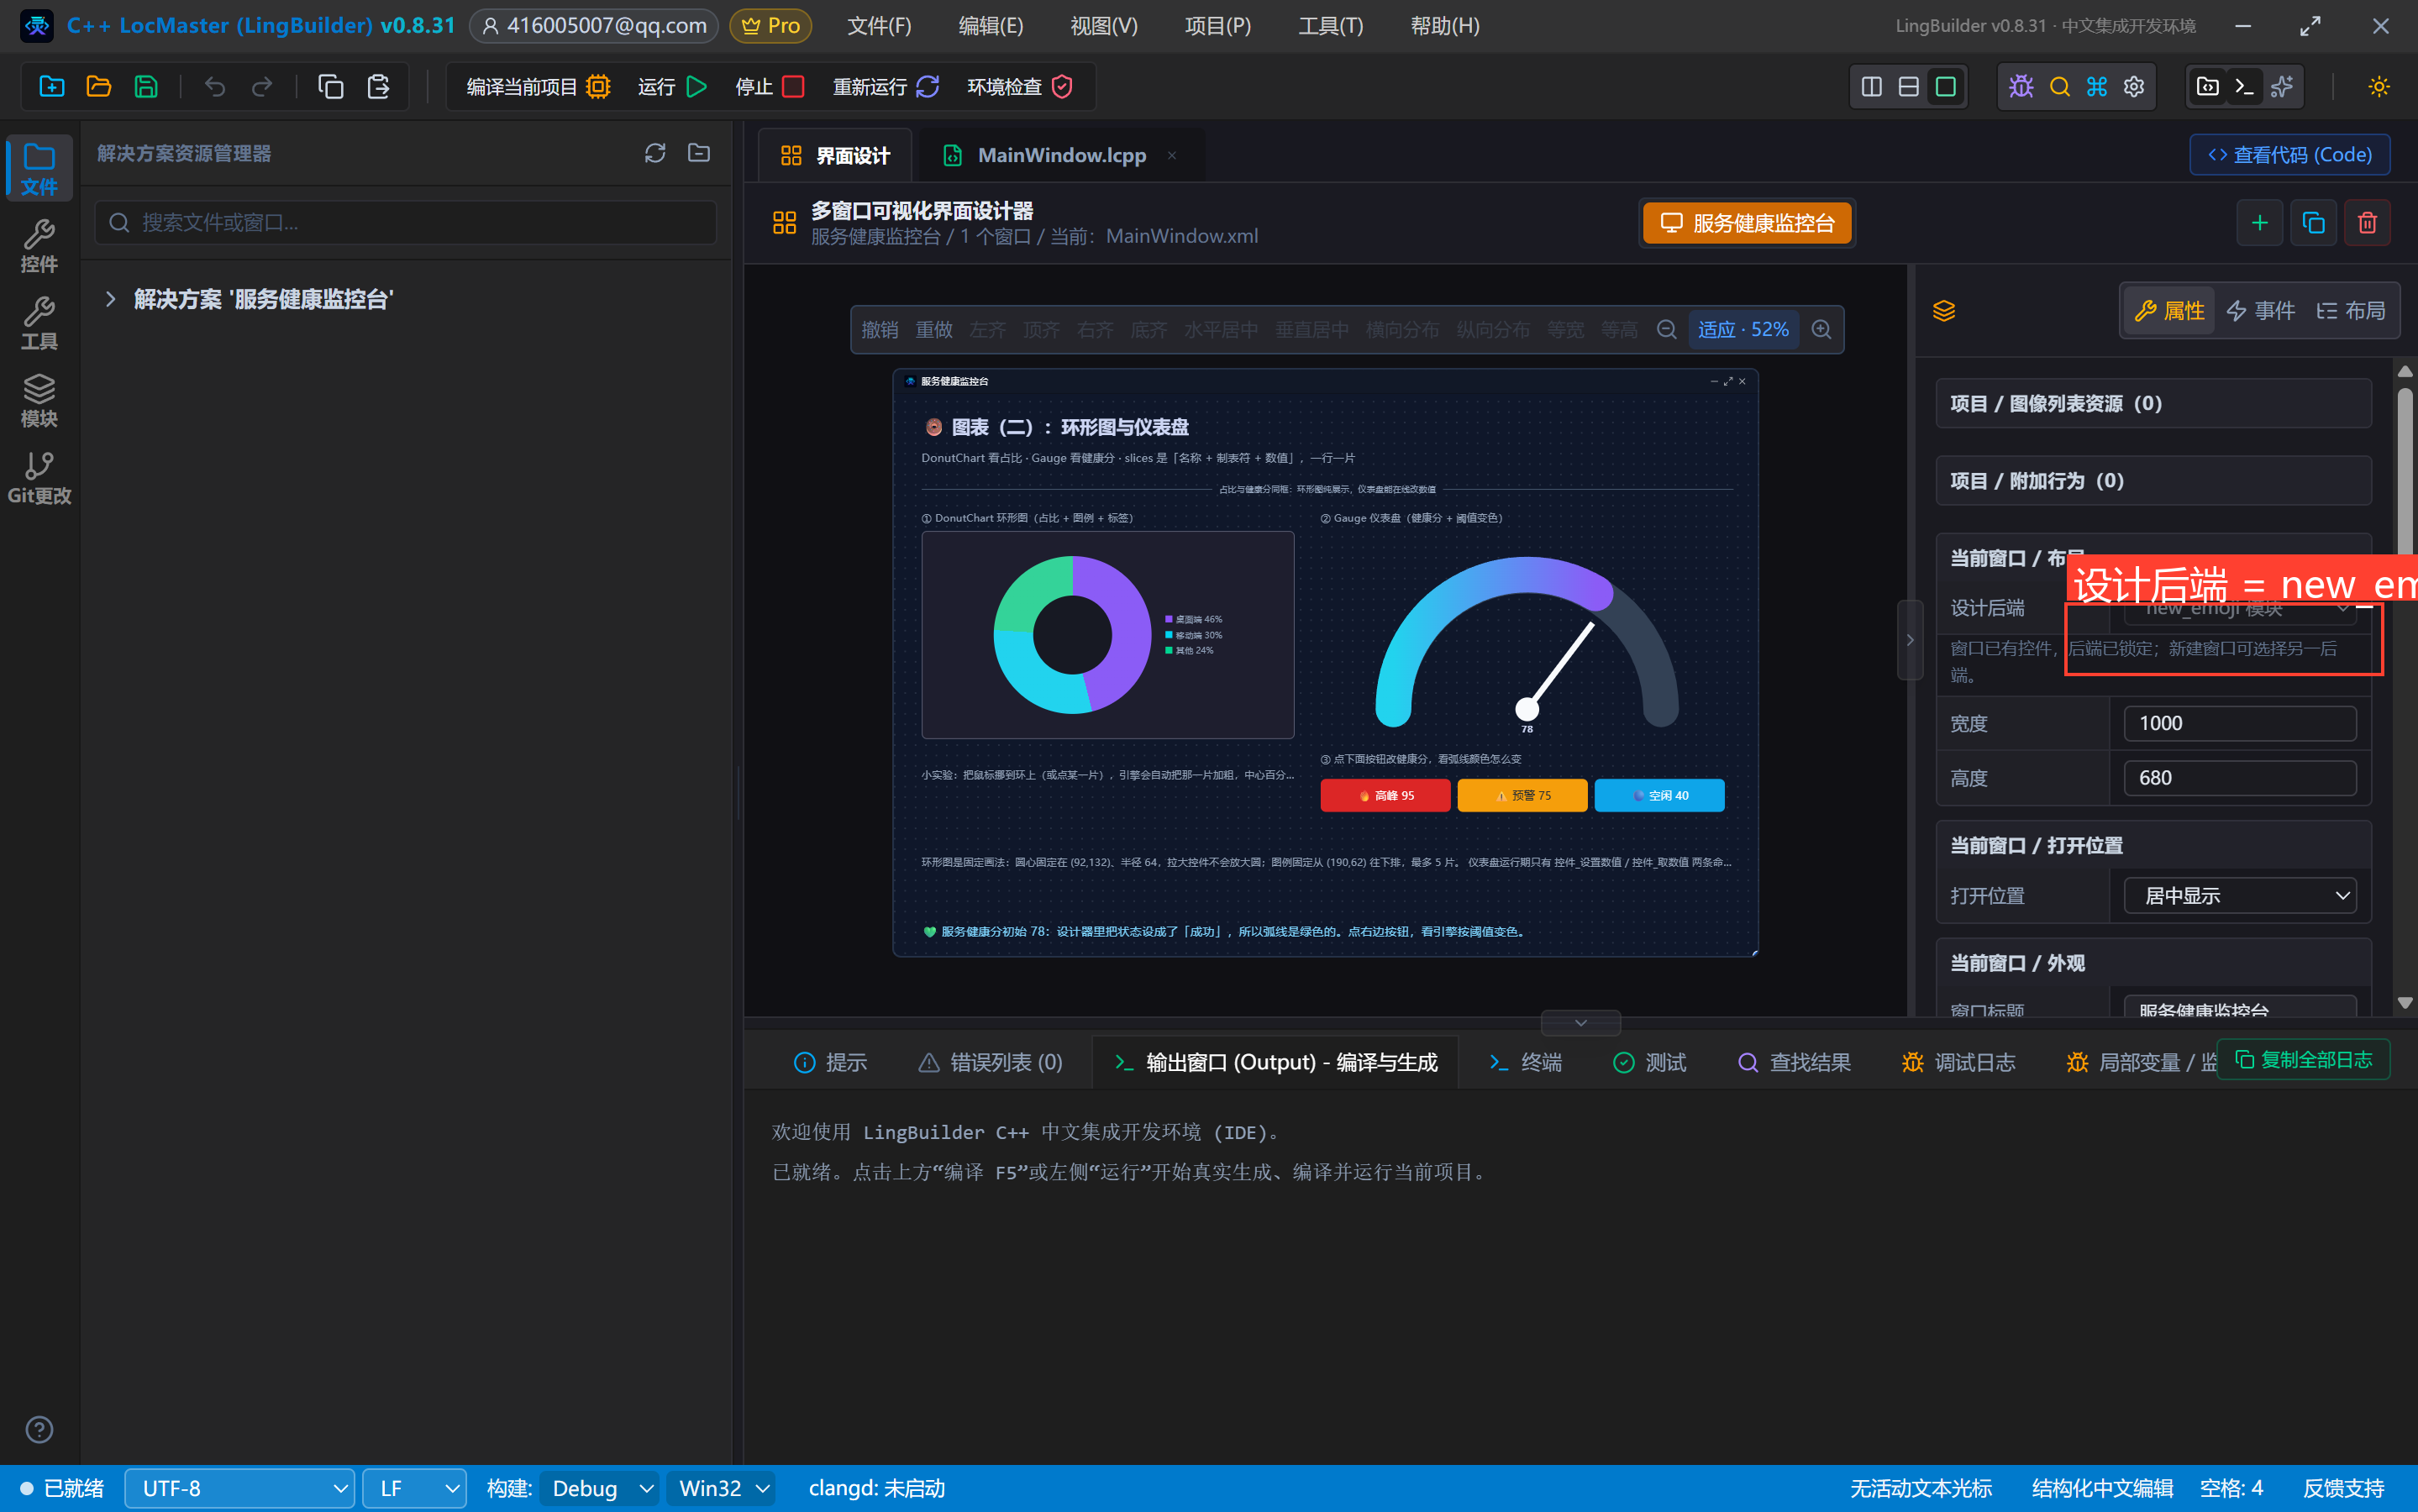Click the copy icon in main toolbar

(x=331, y=87)
